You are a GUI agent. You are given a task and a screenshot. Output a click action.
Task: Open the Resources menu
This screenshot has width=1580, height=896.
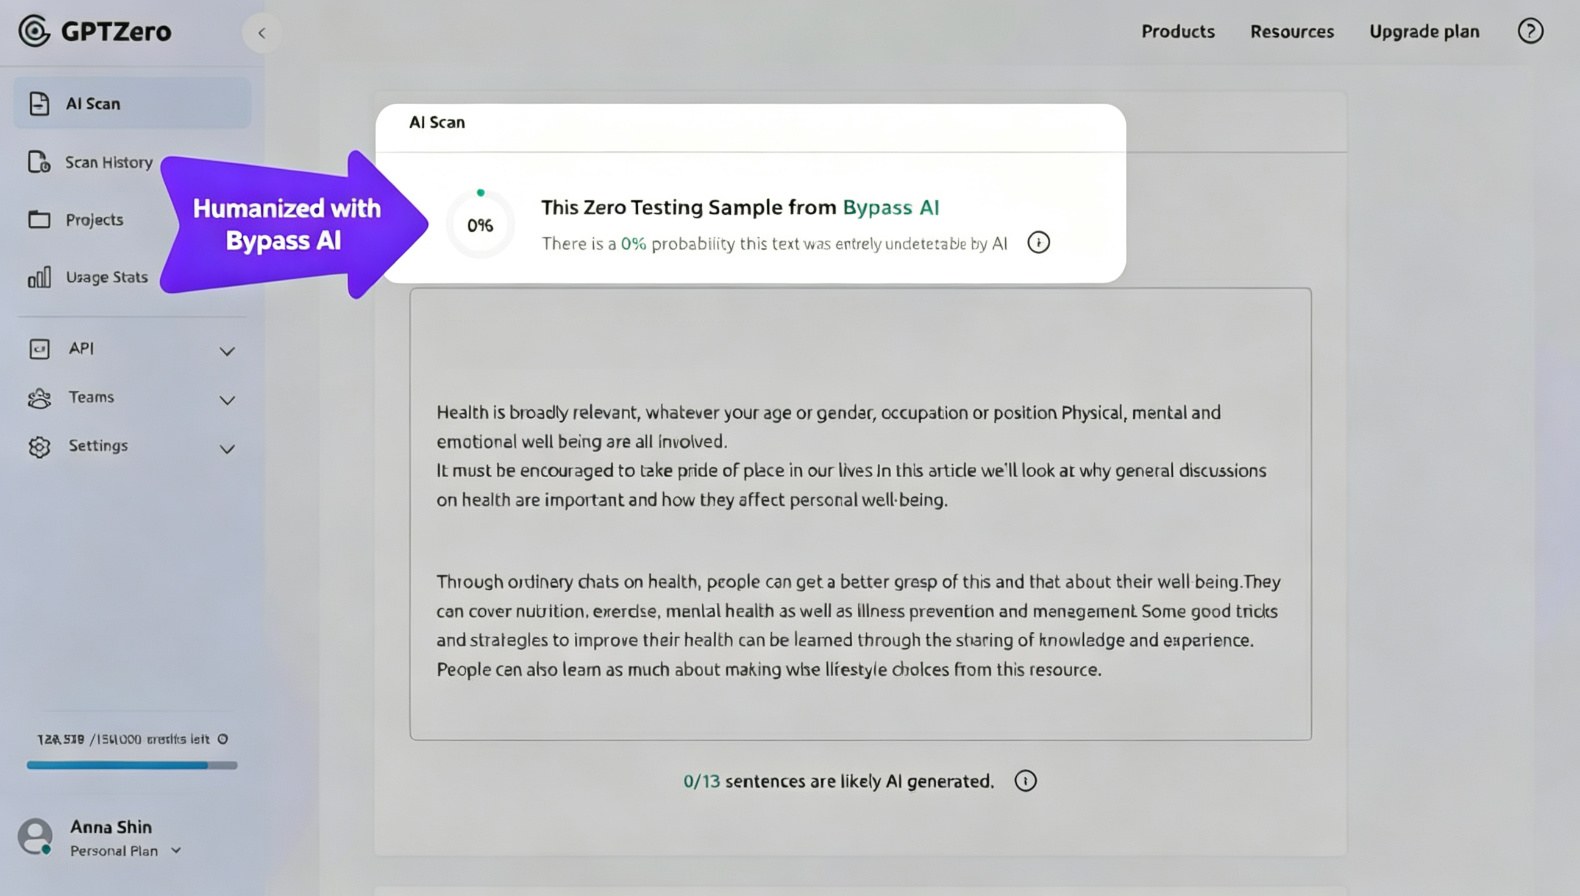point(1292,31)
